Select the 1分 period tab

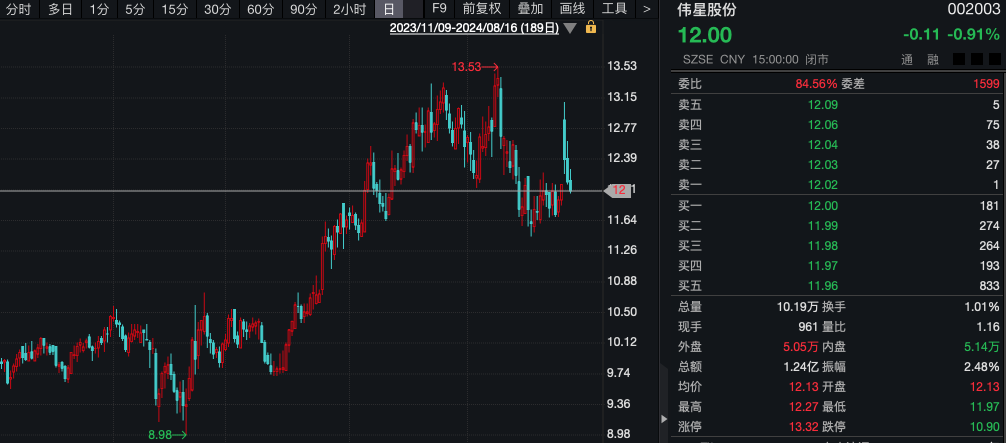tap(99, 9)
